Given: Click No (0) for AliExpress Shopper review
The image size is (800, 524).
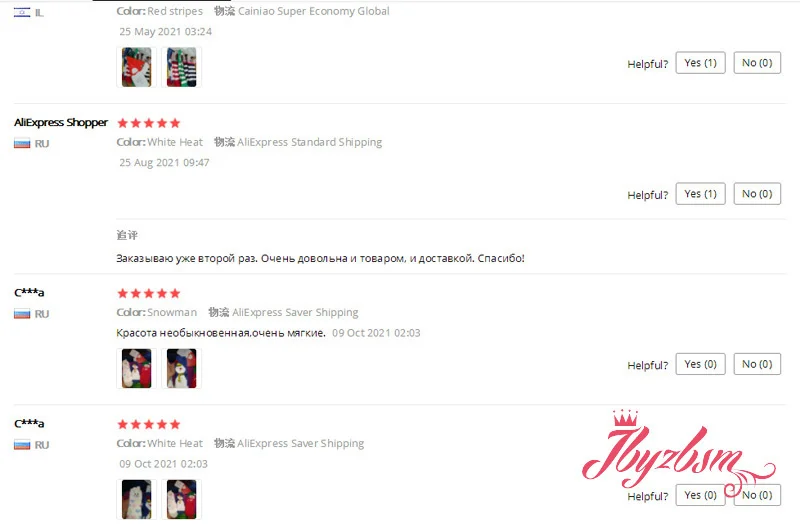Looking at the screenshot, I should point(757,194).
